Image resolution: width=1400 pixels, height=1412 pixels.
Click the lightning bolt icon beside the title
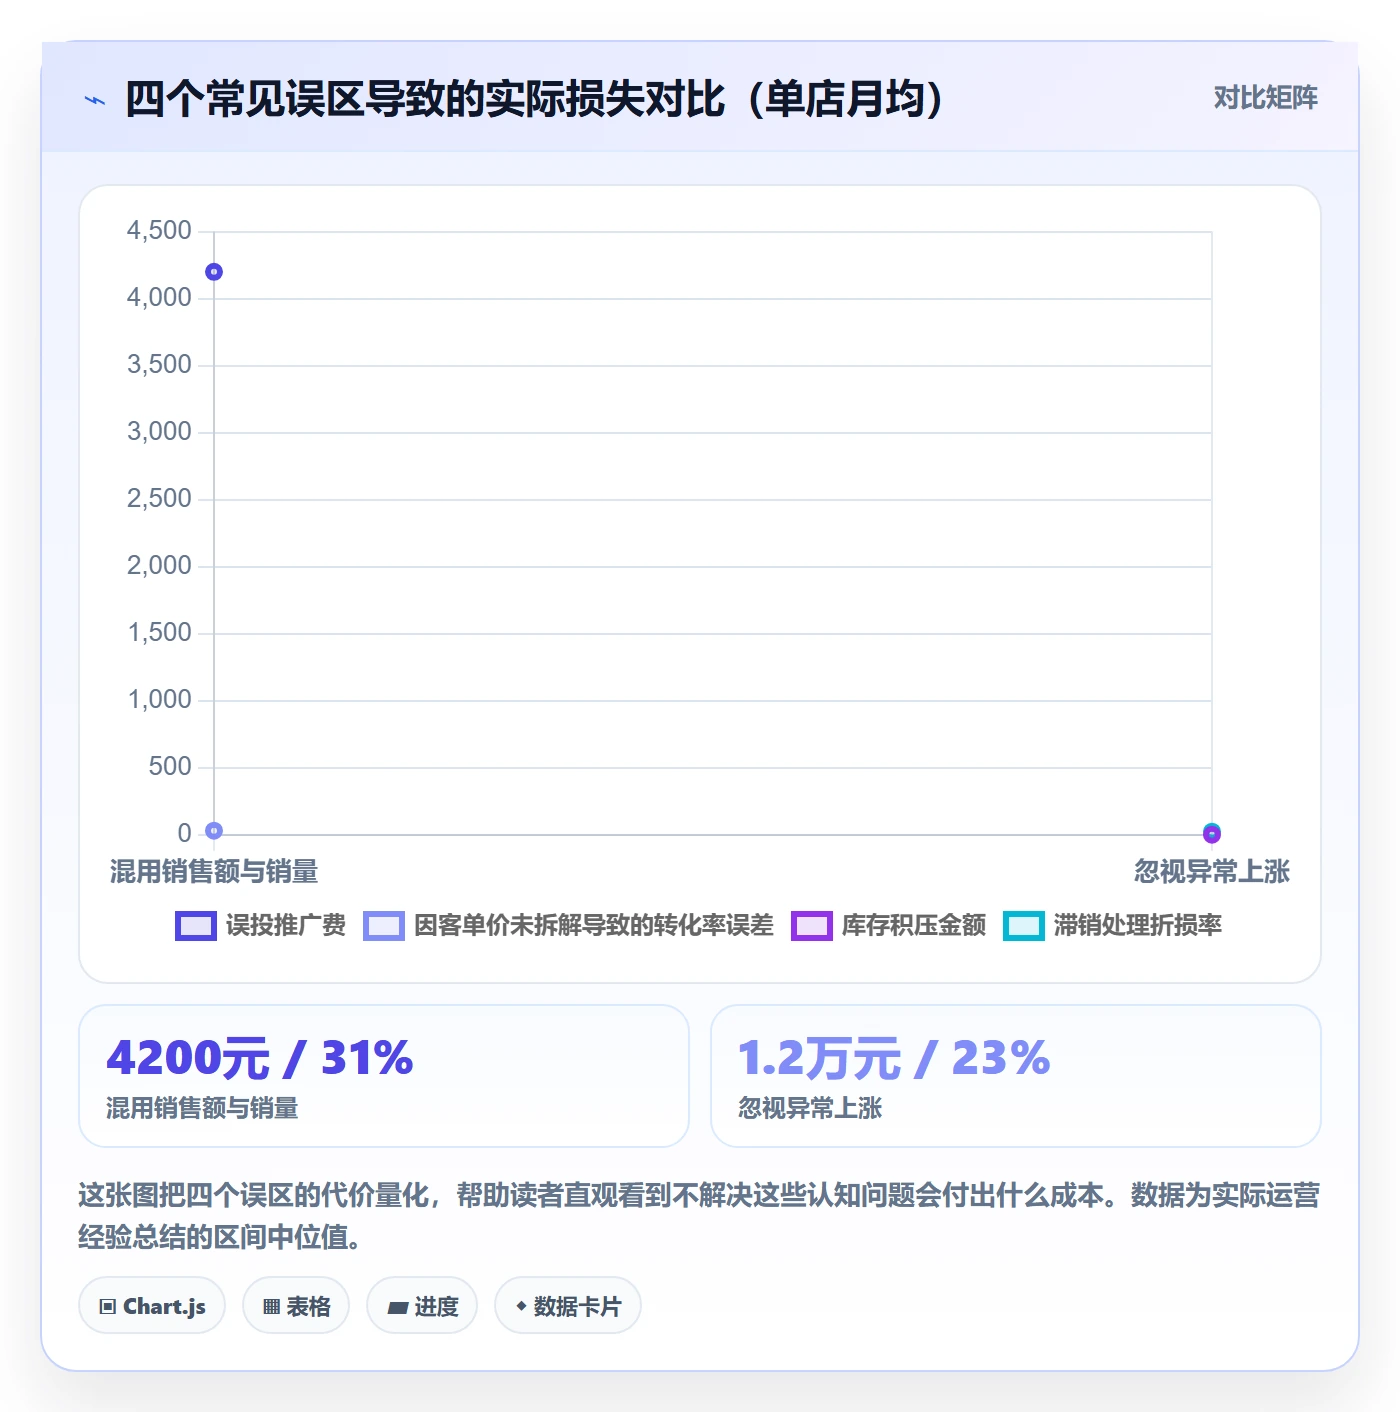point(95,100)
